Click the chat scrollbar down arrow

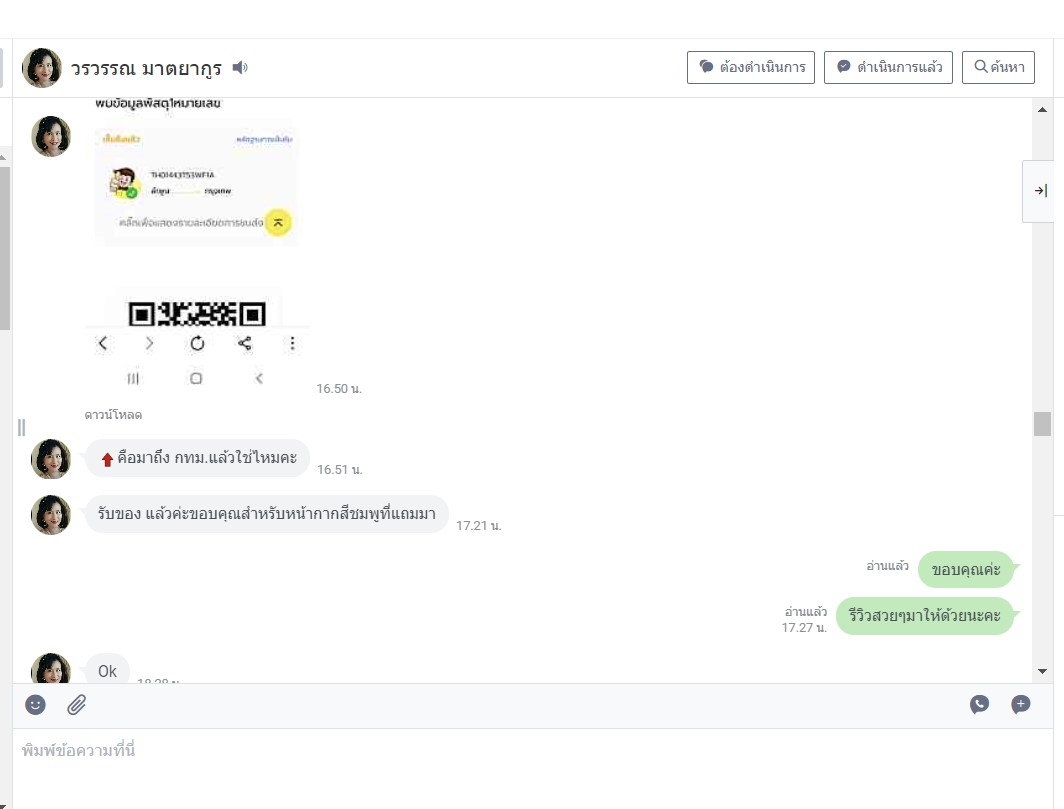(1042, 671)
